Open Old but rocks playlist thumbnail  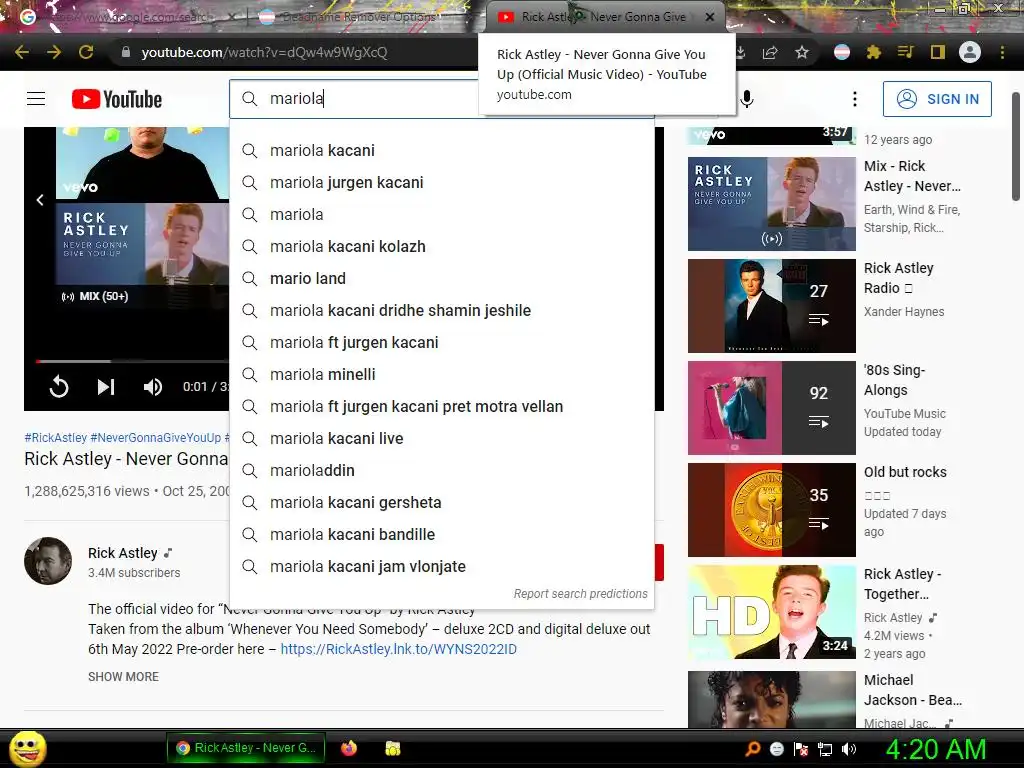pyautogui.click(x=771, y=509)
